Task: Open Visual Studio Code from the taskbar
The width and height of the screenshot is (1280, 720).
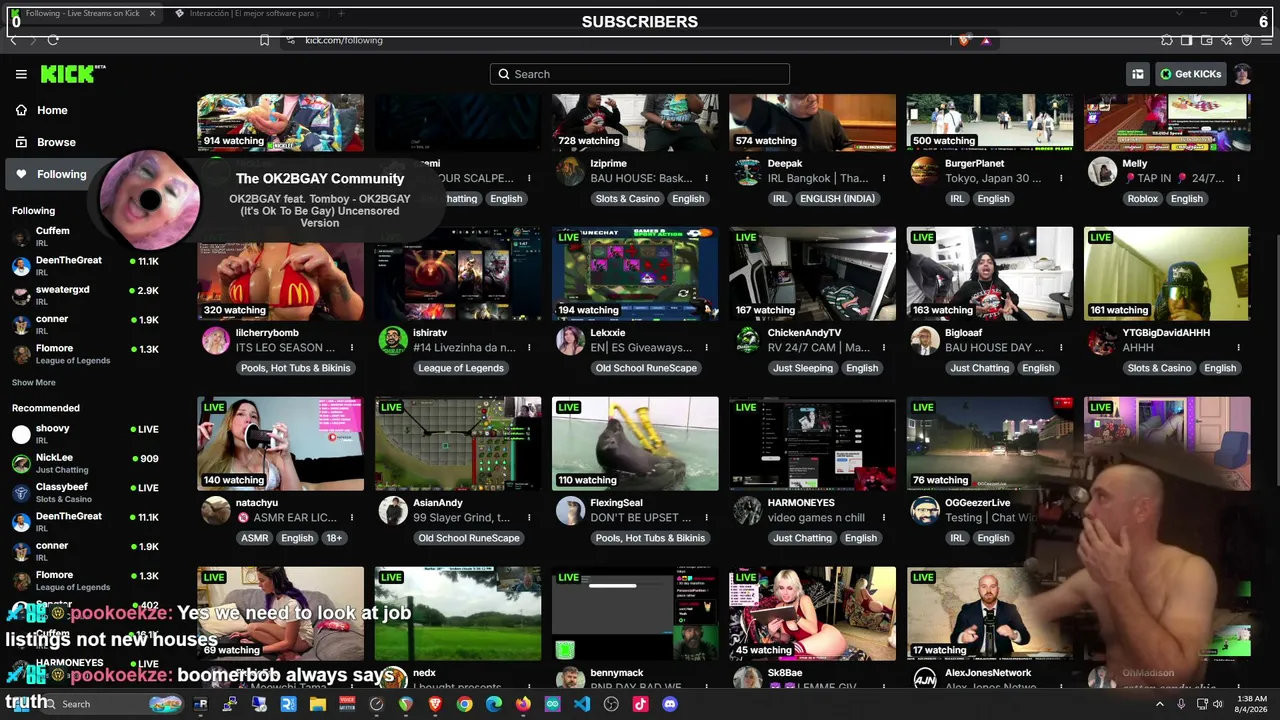Action: [582, 704]
